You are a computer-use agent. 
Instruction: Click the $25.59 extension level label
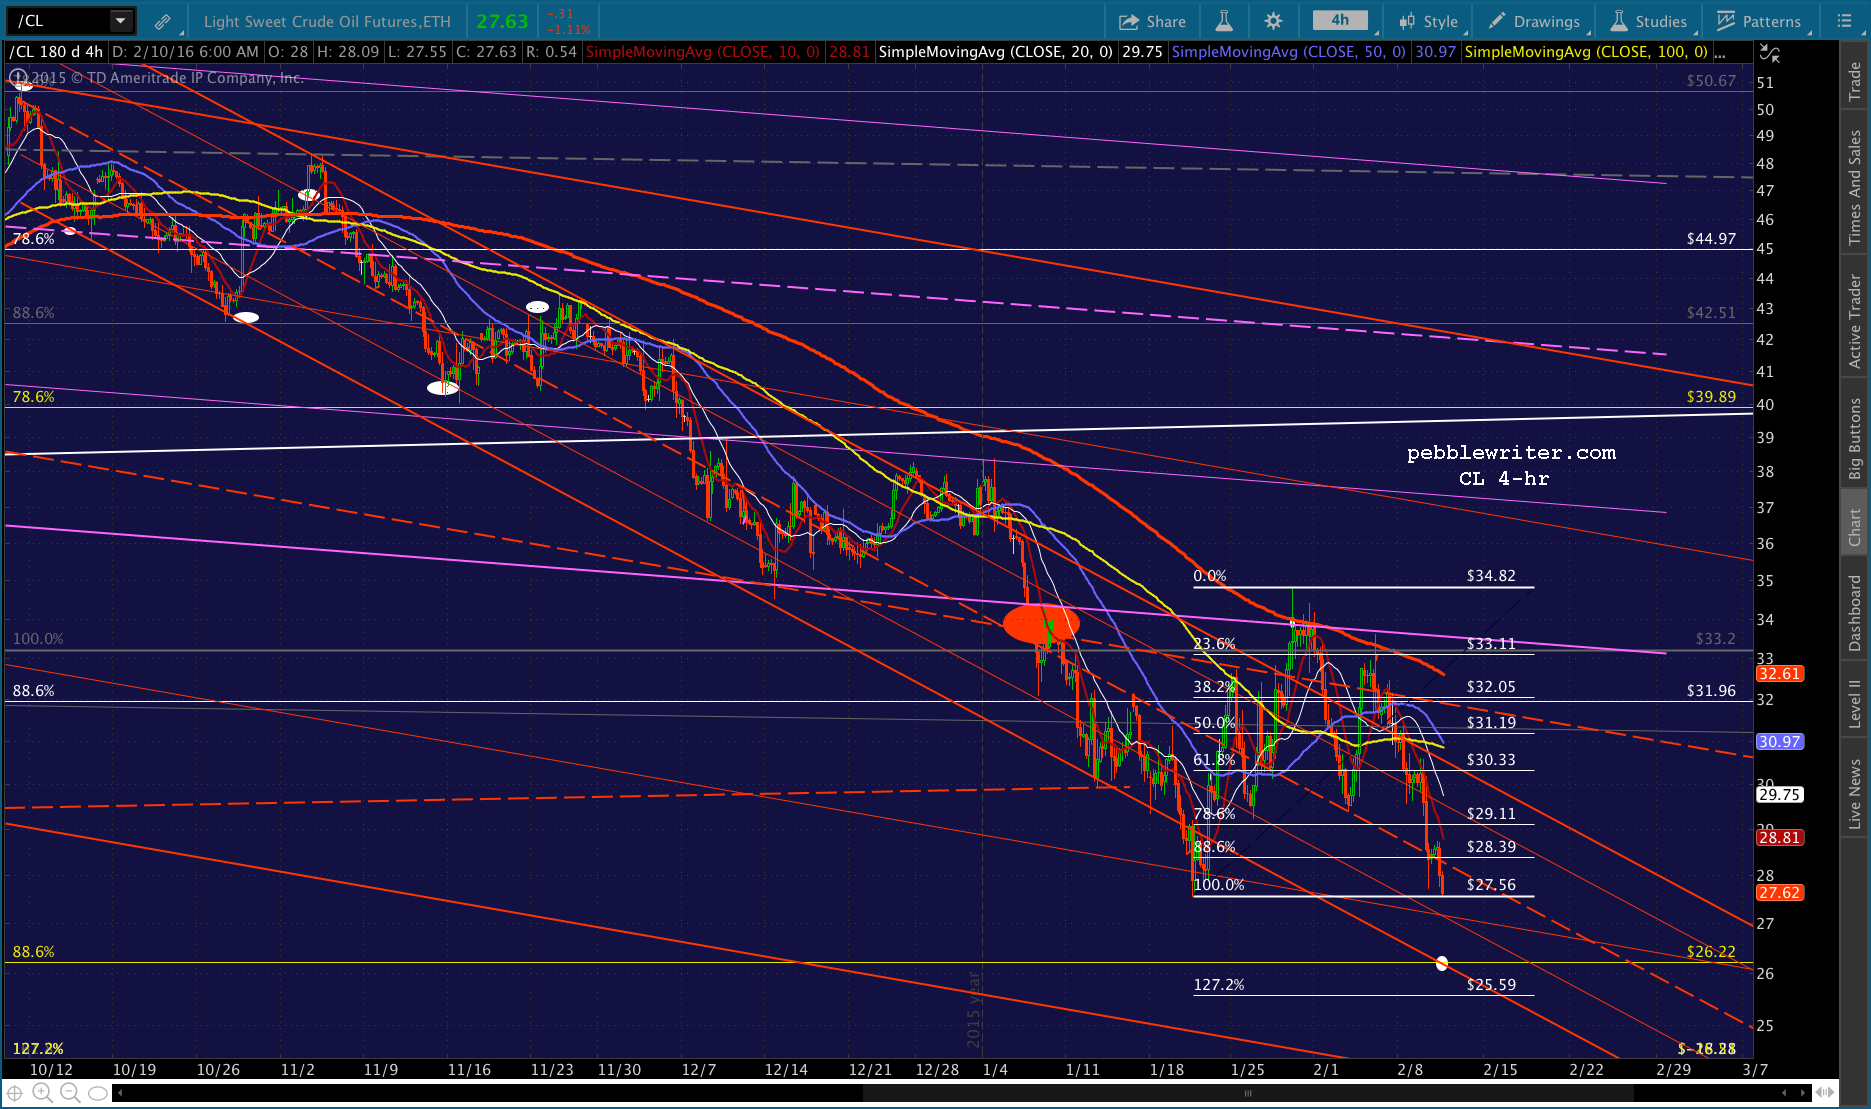coord(1491,985)
